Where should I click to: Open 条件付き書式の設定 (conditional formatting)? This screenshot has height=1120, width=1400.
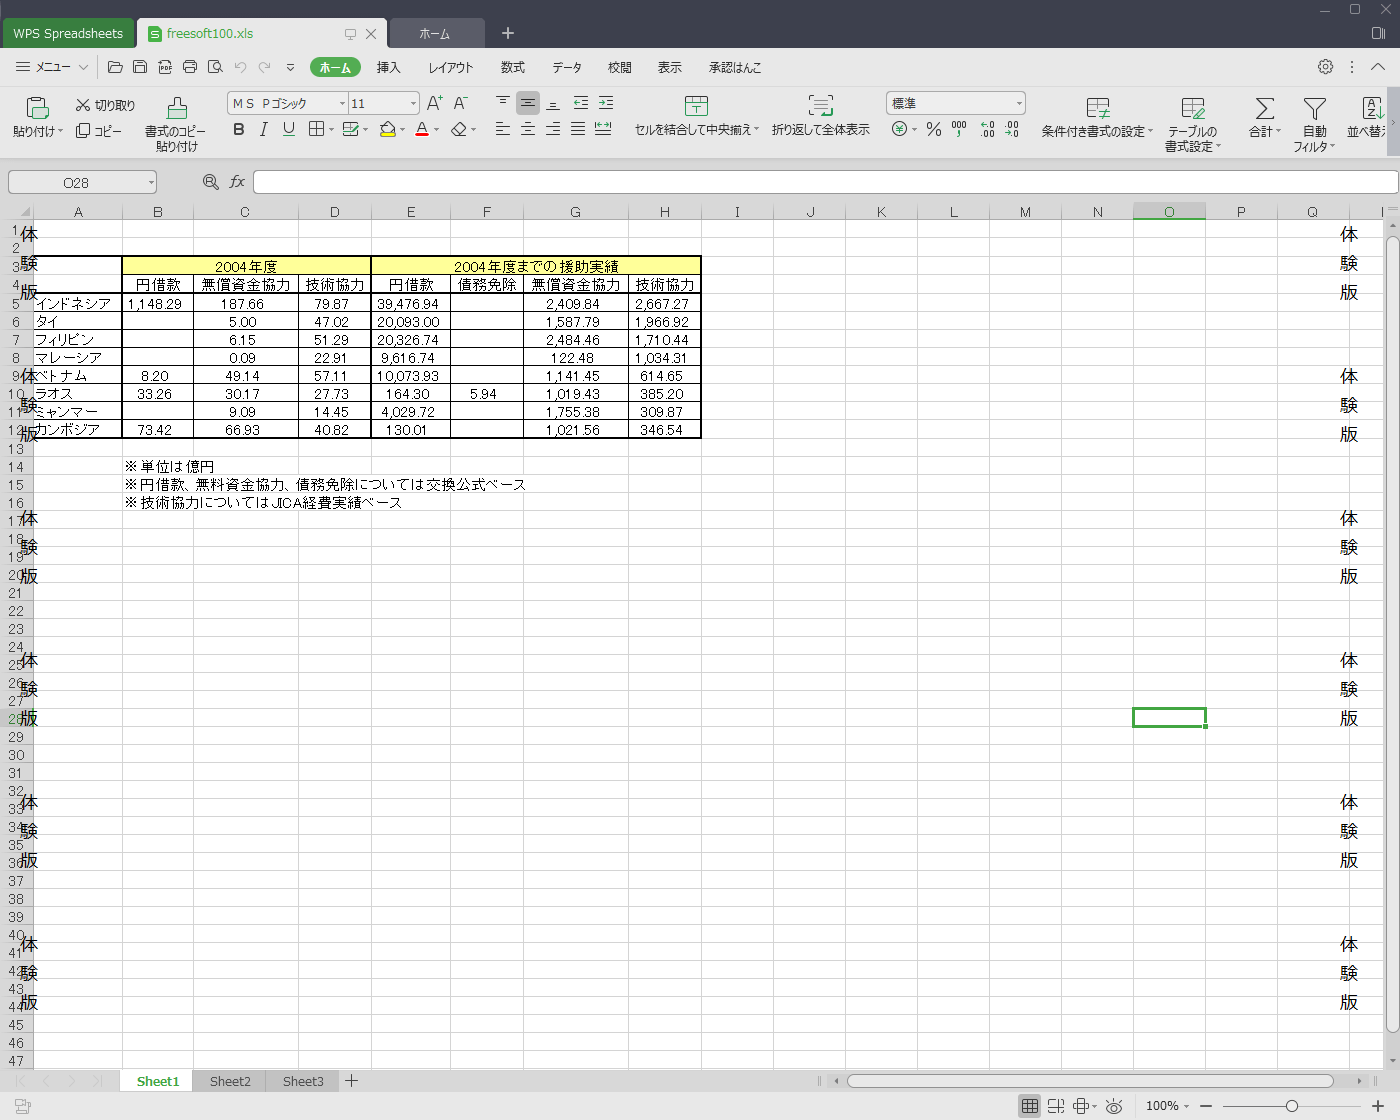[x=1096, y=120]
